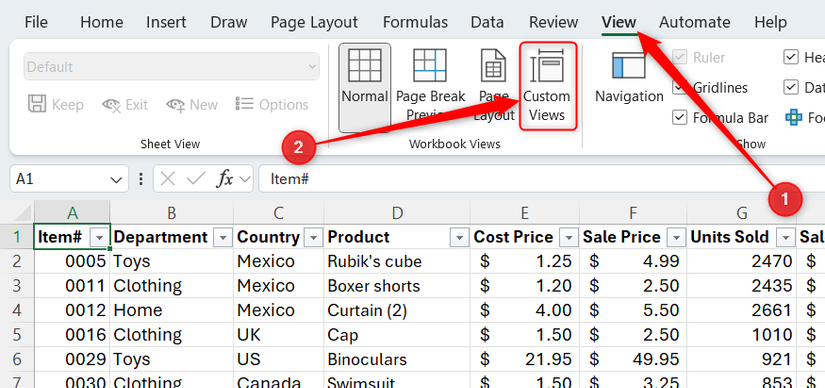
Task: Open formula bar three-dot handle
Action: pos(140,179)
